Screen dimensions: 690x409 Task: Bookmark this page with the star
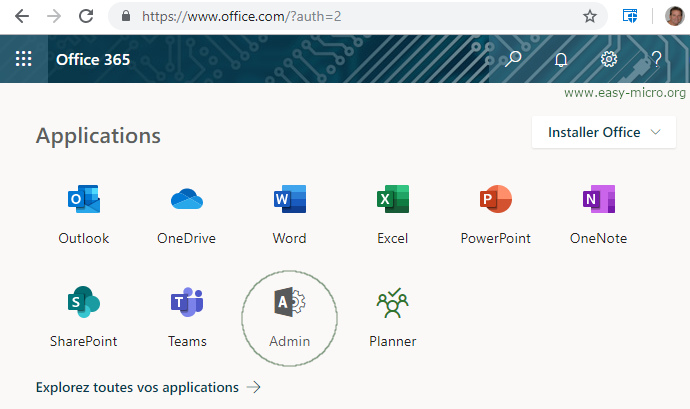click(x=590, y=16)
